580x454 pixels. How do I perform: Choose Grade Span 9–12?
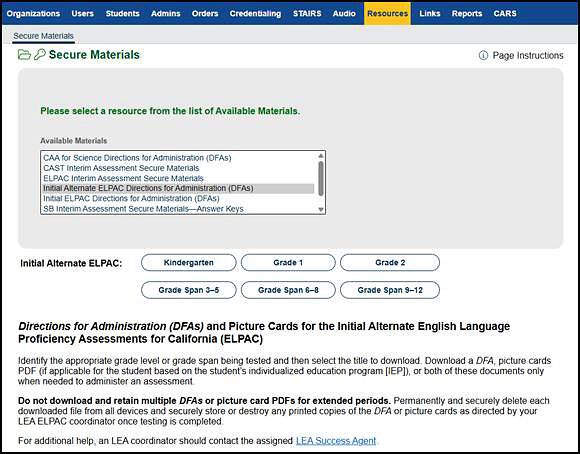390,290
